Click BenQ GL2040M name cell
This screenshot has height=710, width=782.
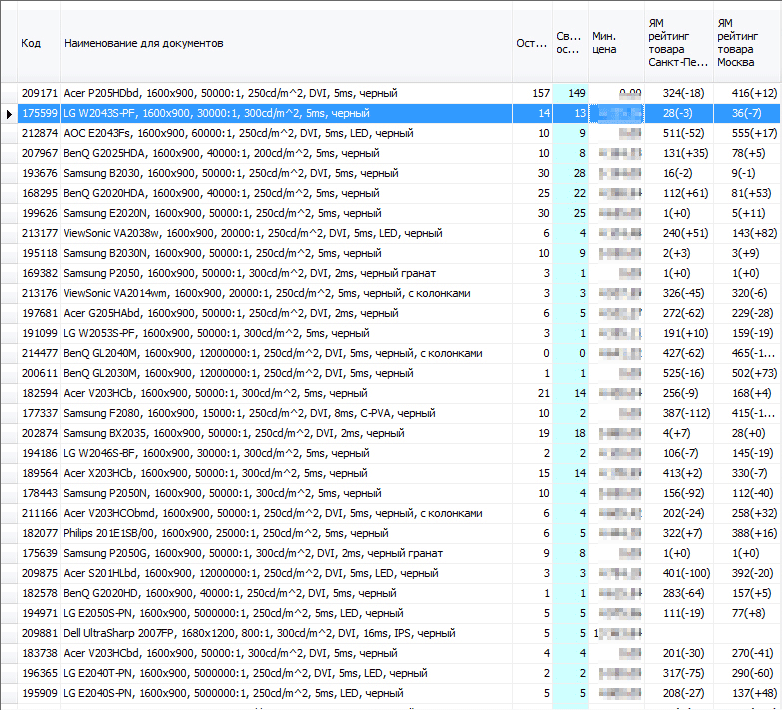(286, 353)
